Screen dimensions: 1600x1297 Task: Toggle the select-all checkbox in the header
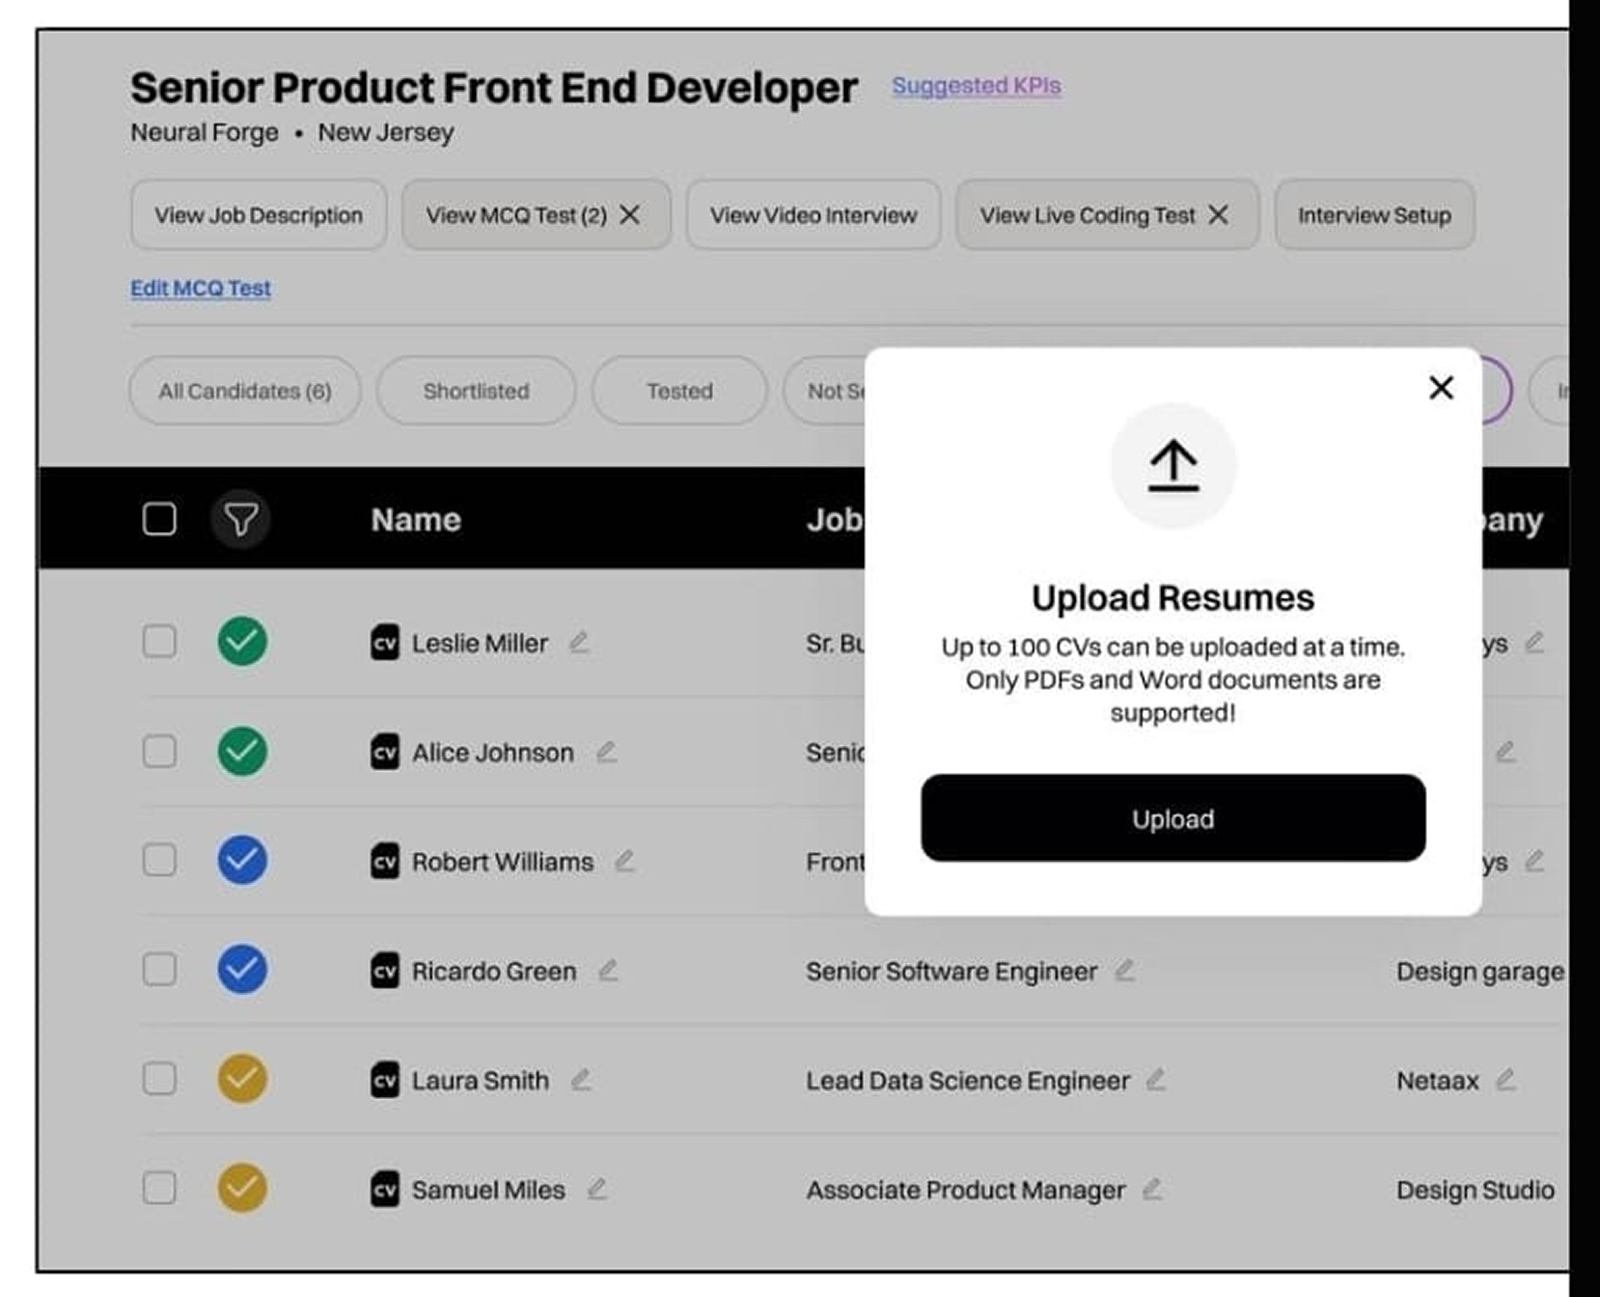[x=159, y=519]
